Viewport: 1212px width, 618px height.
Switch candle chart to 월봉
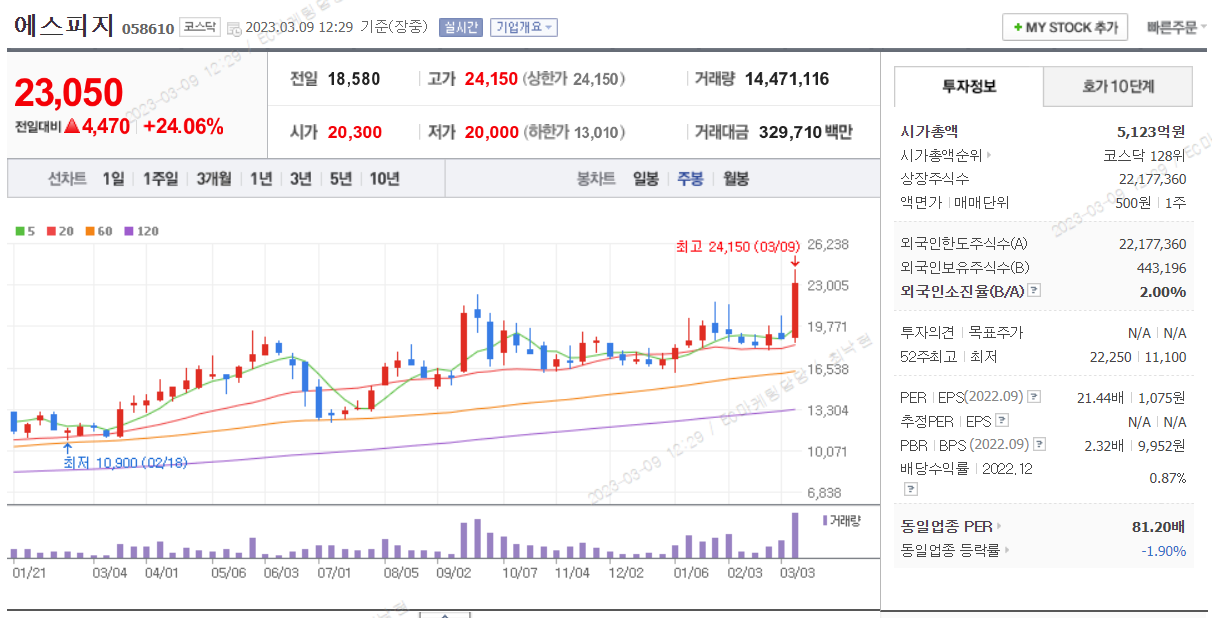(x=736, y=179)
